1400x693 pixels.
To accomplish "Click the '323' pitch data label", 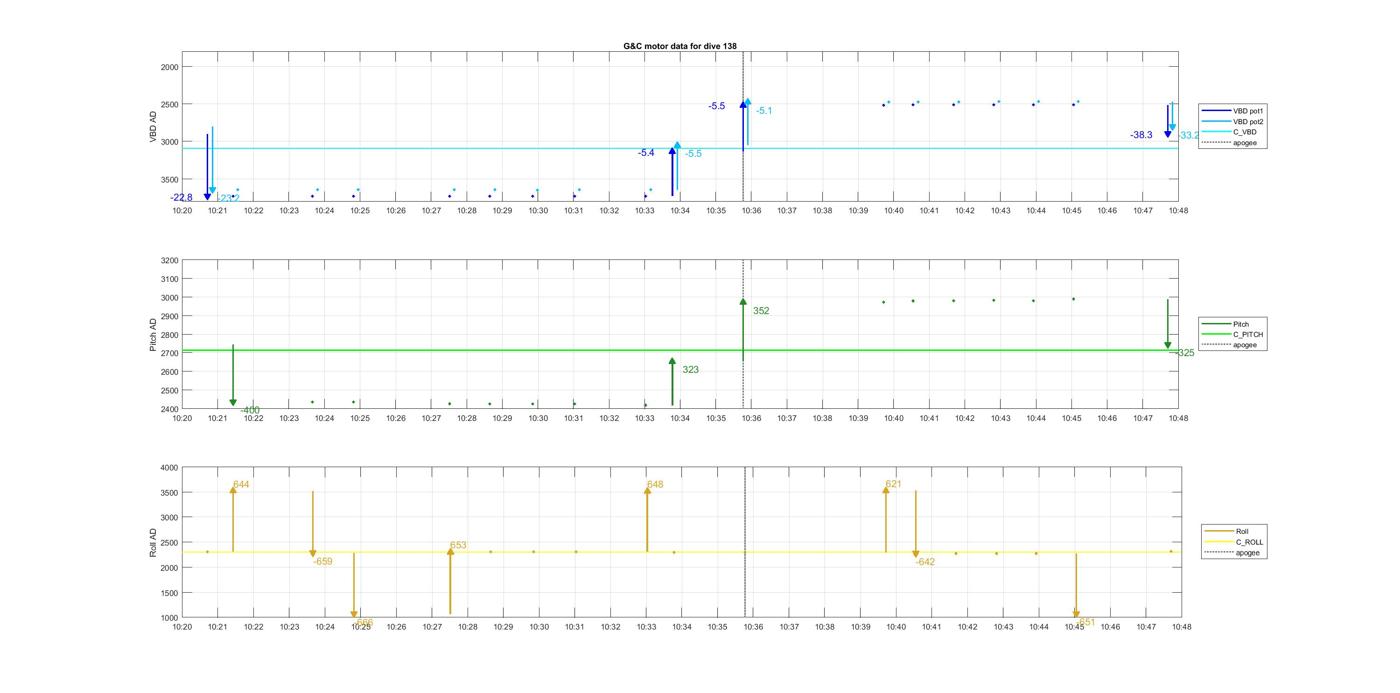I will tap(690, 370).
